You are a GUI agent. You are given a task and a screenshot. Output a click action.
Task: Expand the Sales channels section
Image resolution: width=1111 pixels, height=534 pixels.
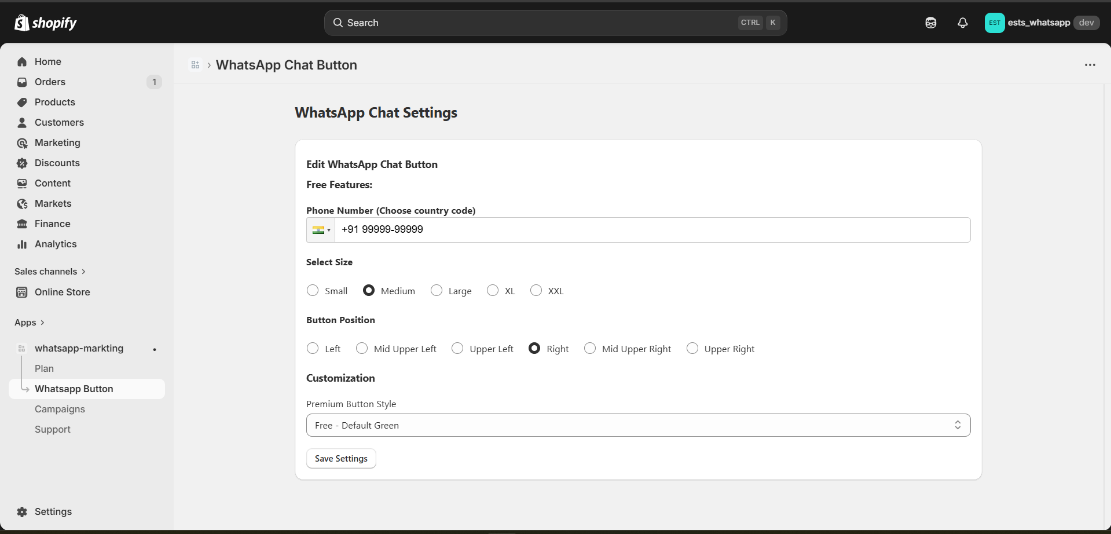click(x=50, y=271)
